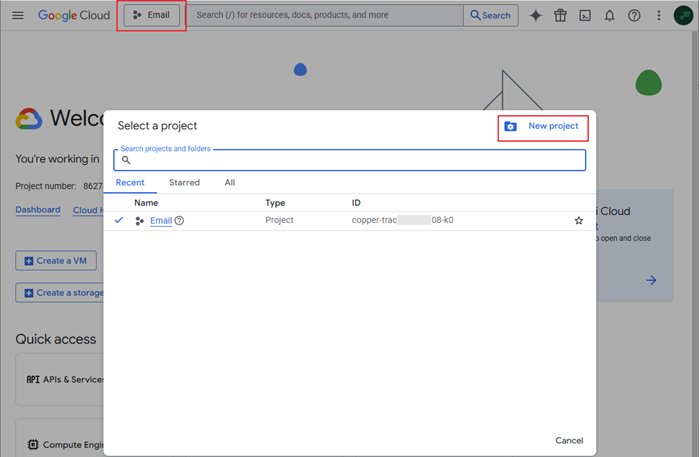Switch to the All tab

[x=230, y=183]
